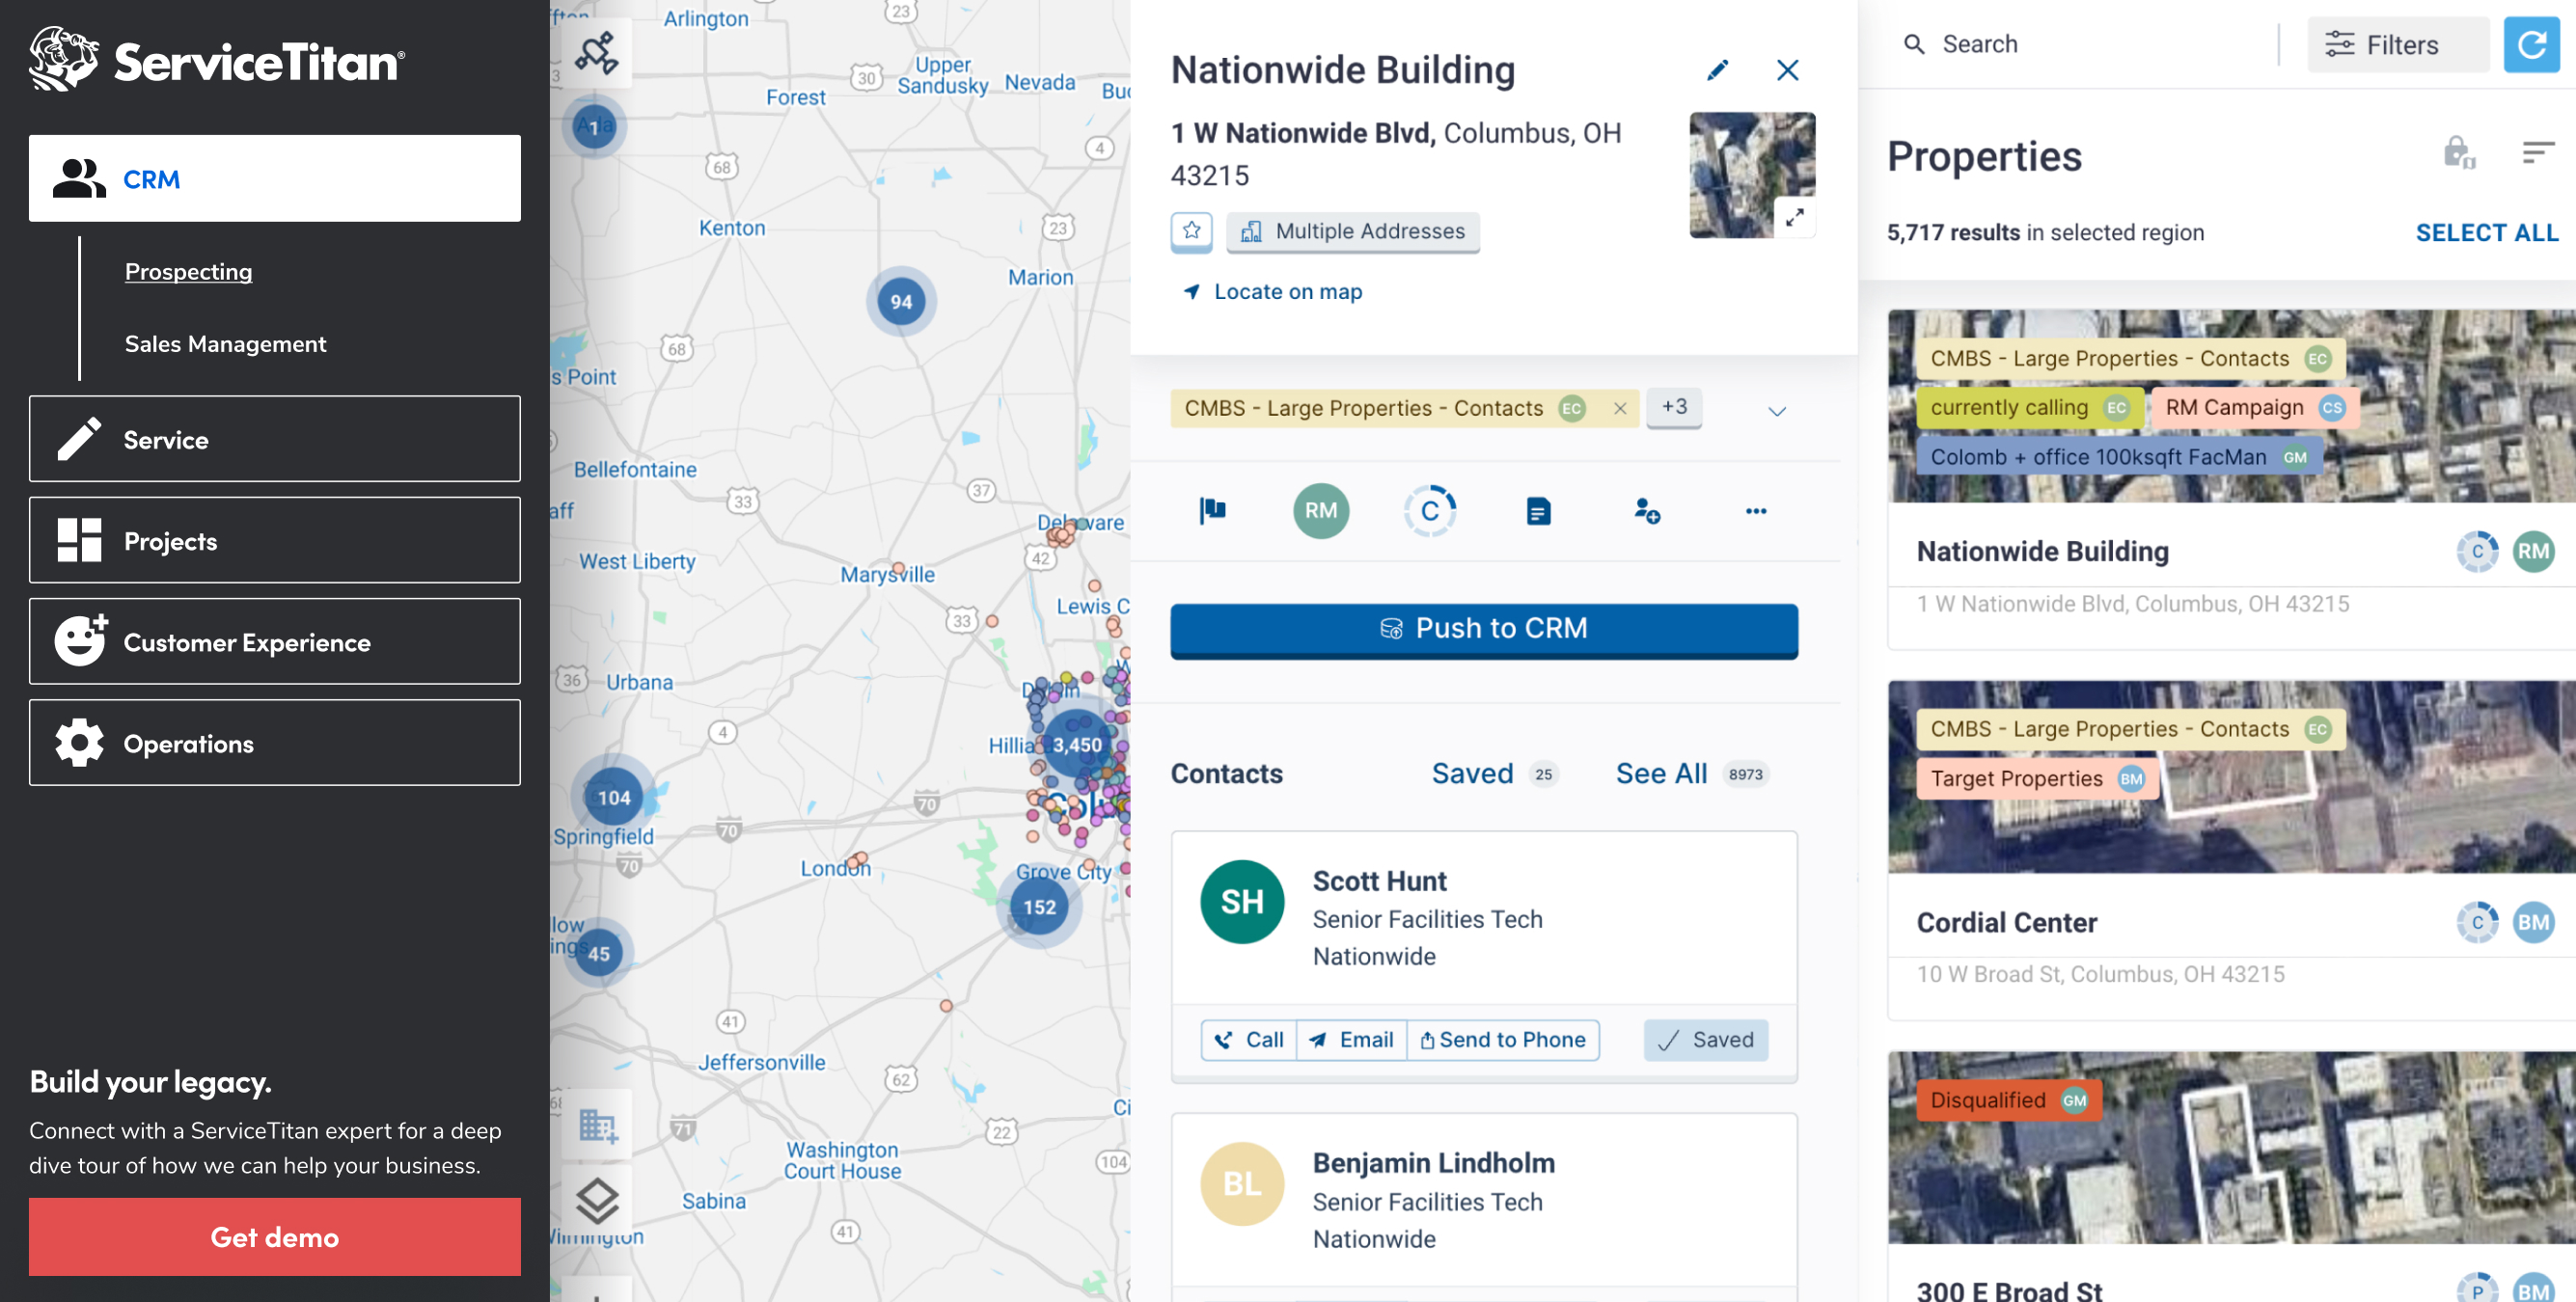The height and width of the screenshot is (1302, 2576).
Task: Open the notes document icon
Action: (1538, 511)
